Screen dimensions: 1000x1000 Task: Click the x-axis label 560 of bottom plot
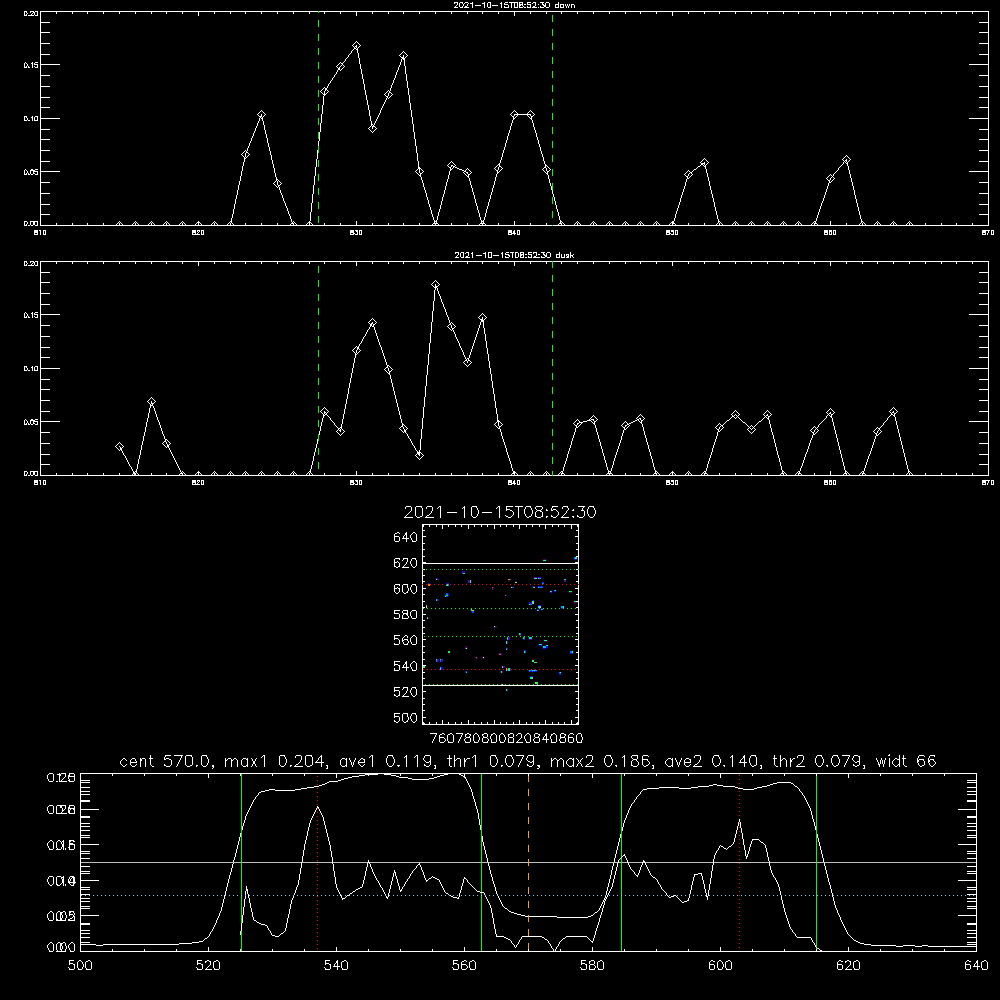[464, 966]
